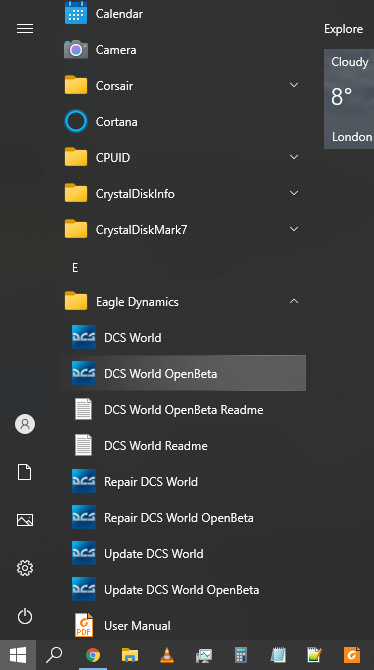The image size is (374, 670).
Task: Open Google Chrome from taskbar
Action: [x=93, y=655]
